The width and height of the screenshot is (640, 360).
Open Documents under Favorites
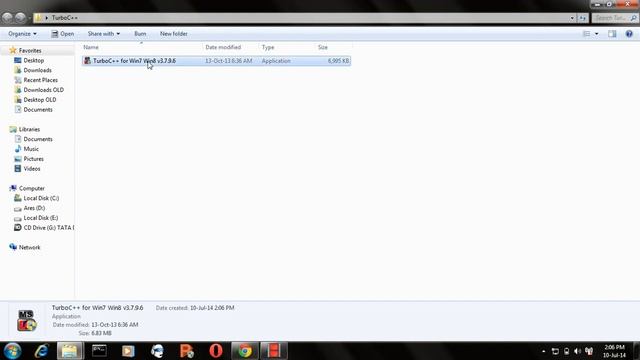pyautogui.click(x=38, y=109)
